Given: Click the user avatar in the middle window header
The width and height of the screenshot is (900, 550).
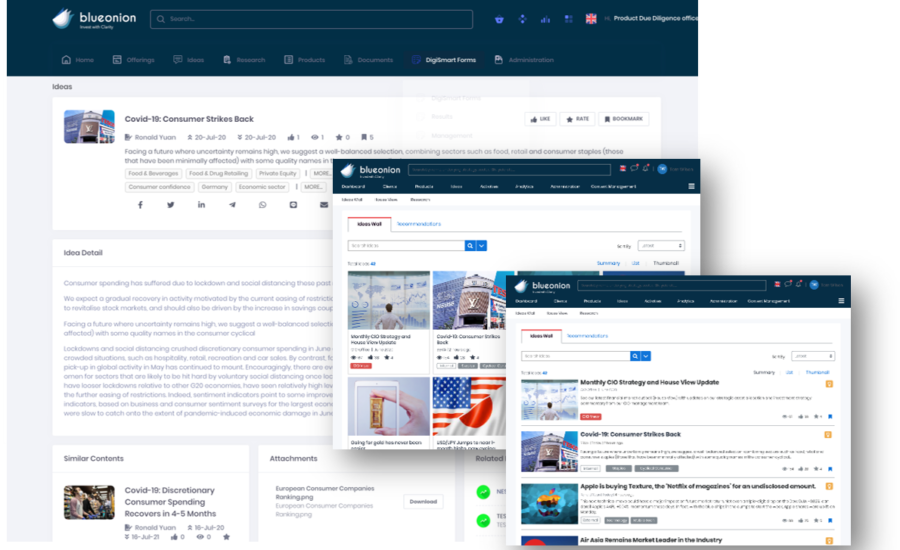Looking at the screenshot, I should click(662, 169).
